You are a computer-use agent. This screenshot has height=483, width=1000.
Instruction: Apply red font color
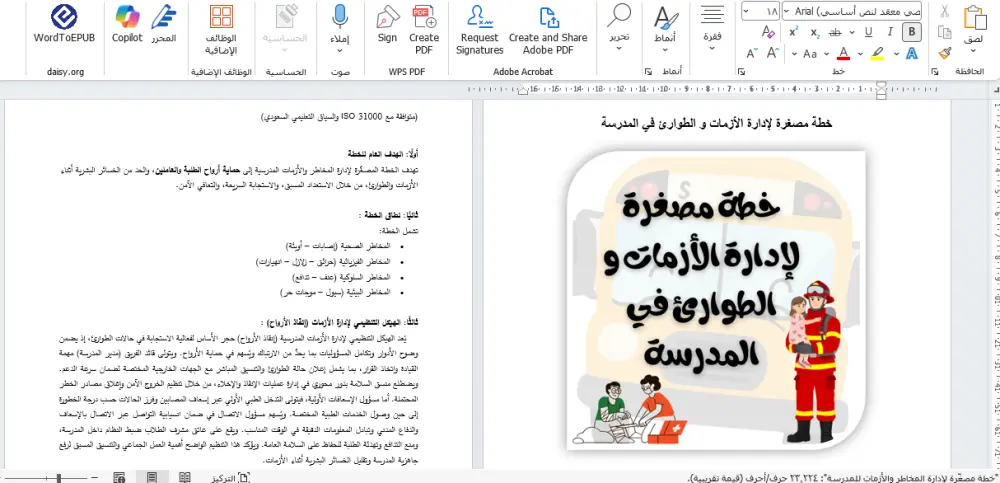click(844, 54)
